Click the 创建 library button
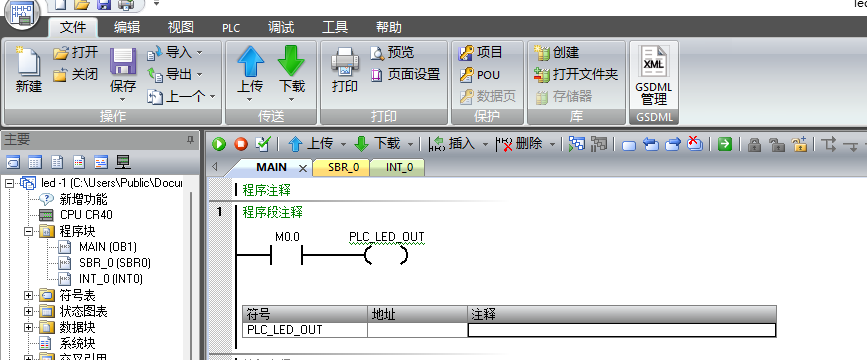The image size is (867, 360). (x=557, y=53)
